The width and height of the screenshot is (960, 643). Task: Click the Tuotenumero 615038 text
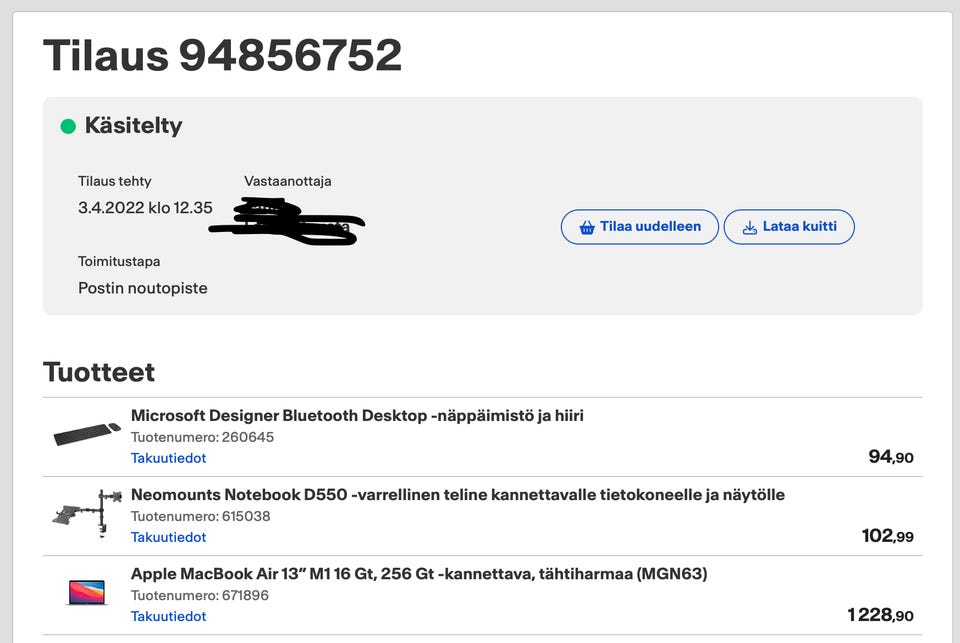200,516
